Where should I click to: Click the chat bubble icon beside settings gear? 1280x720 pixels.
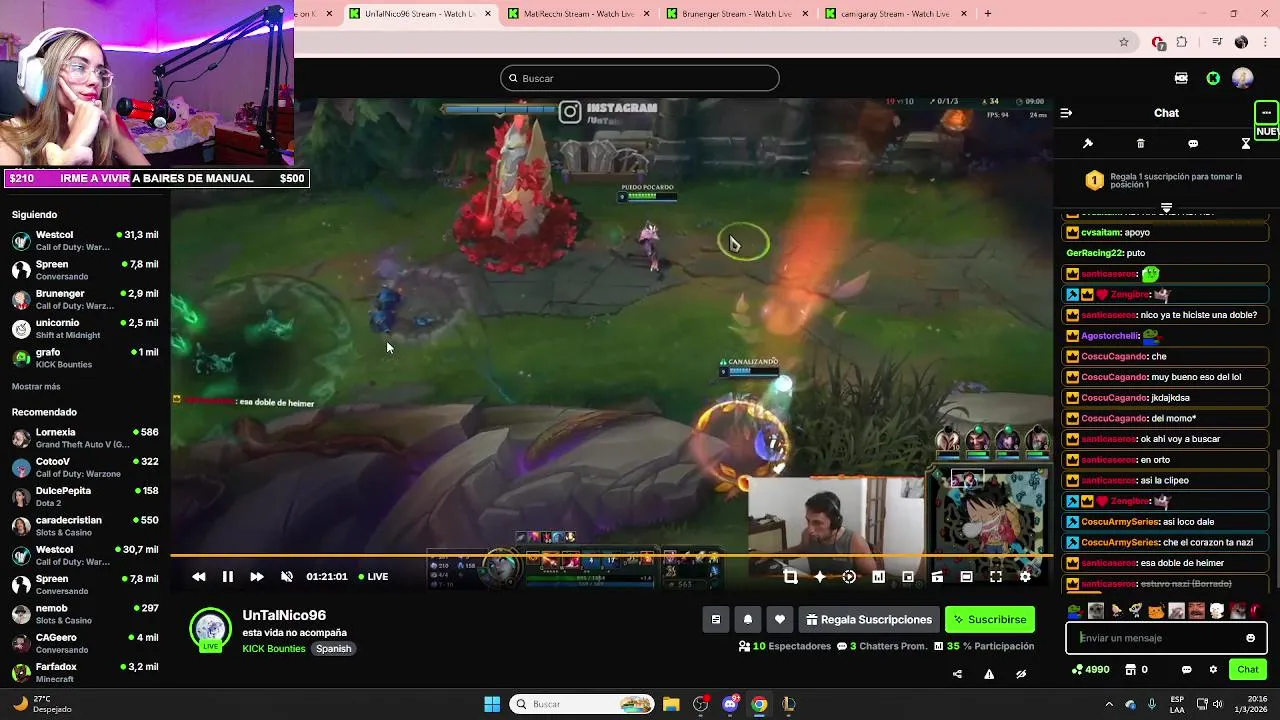tap(1187, 670)
